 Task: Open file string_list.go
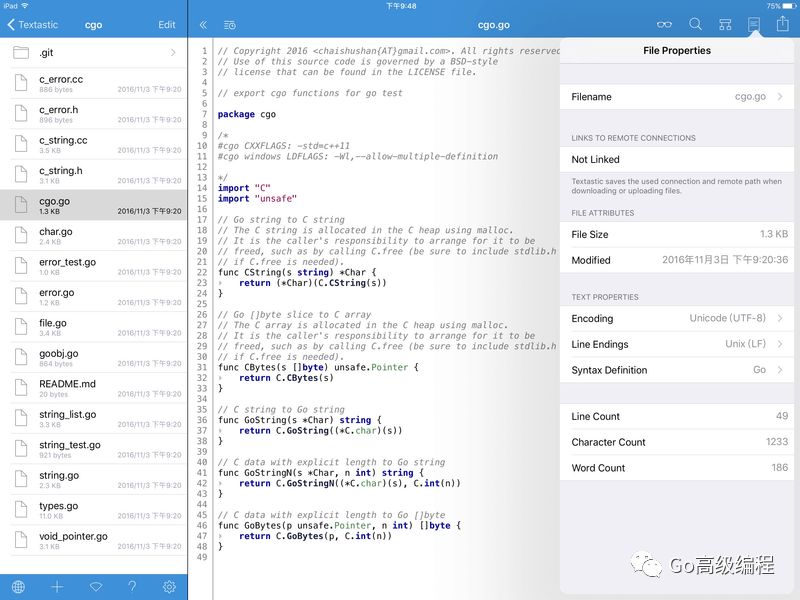click(x=94, y=418)
